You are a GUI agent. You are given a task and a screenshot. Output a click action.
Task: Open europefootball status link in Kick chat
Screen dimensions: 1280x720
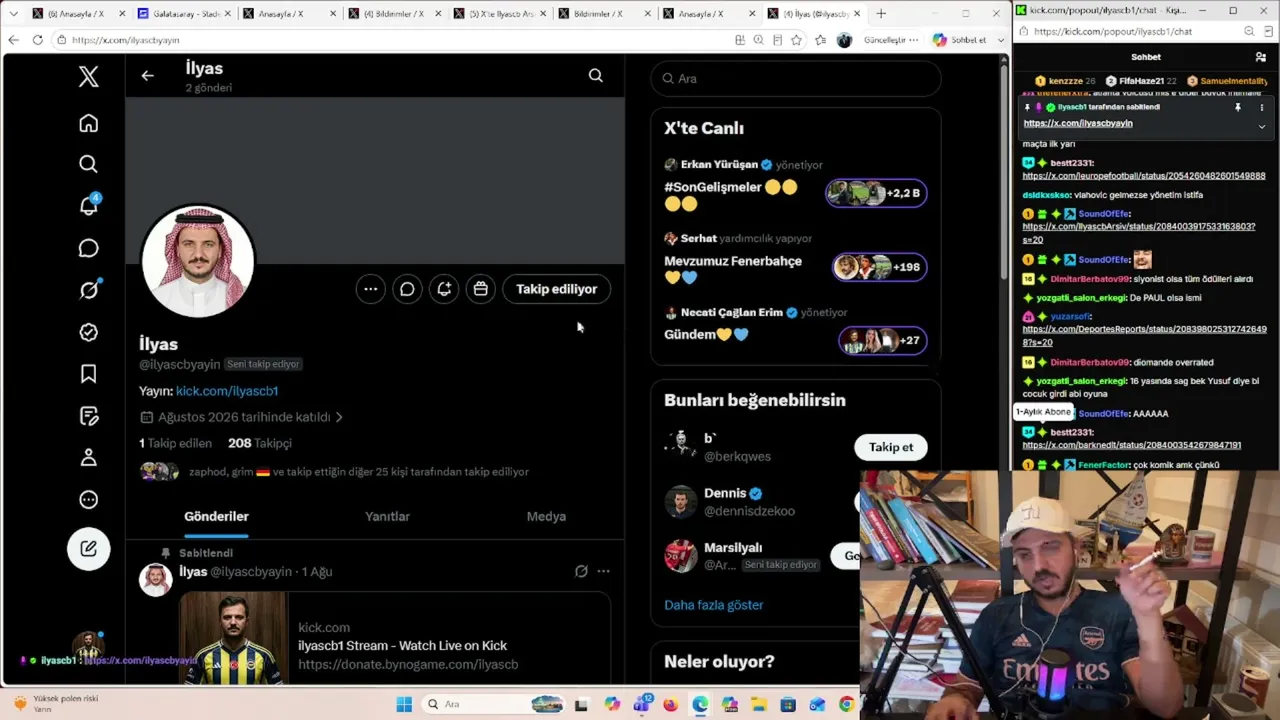pyautogui.click(x=1144, y=176)
